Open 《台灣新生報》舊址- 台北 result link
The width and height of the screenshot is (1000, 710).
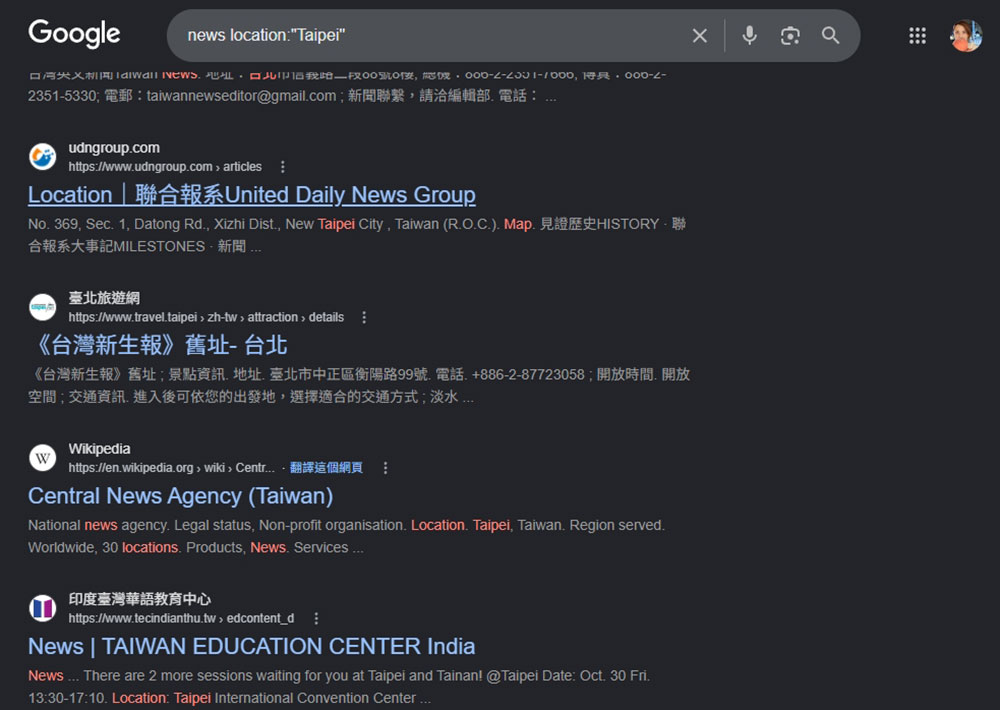(158, 345)
